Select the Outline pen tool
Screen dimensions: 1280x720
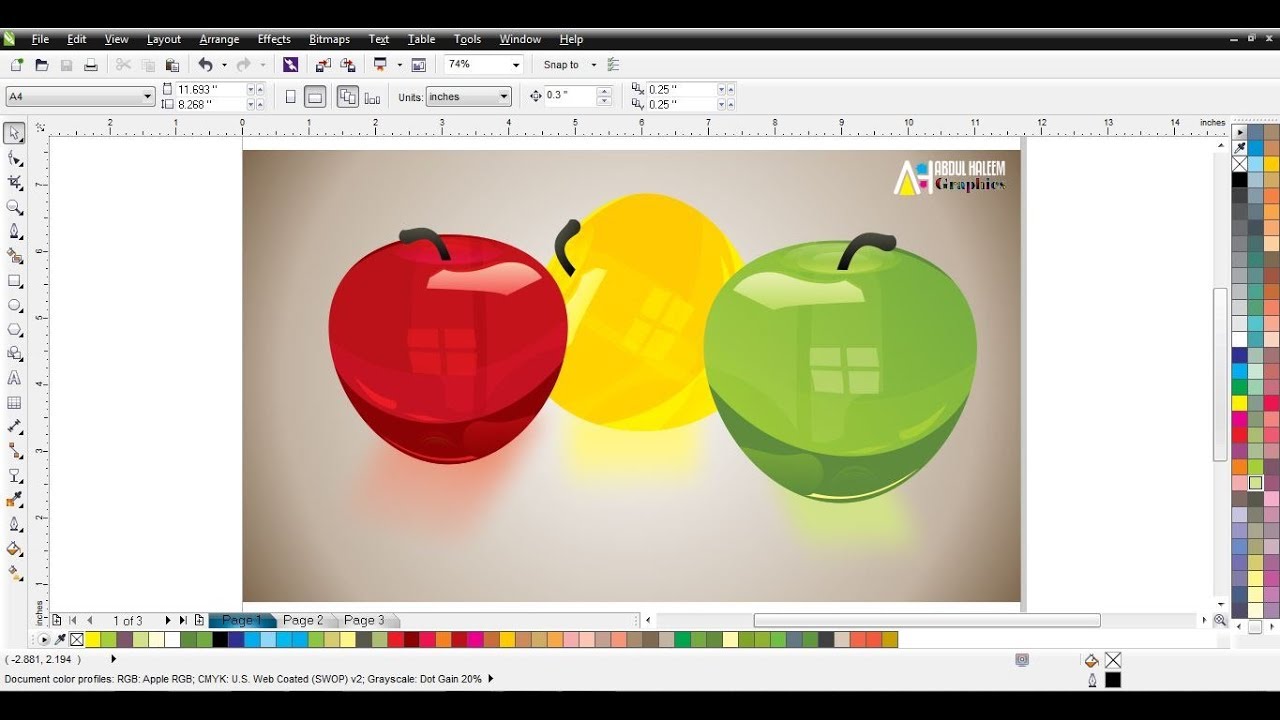click(14, 525)
